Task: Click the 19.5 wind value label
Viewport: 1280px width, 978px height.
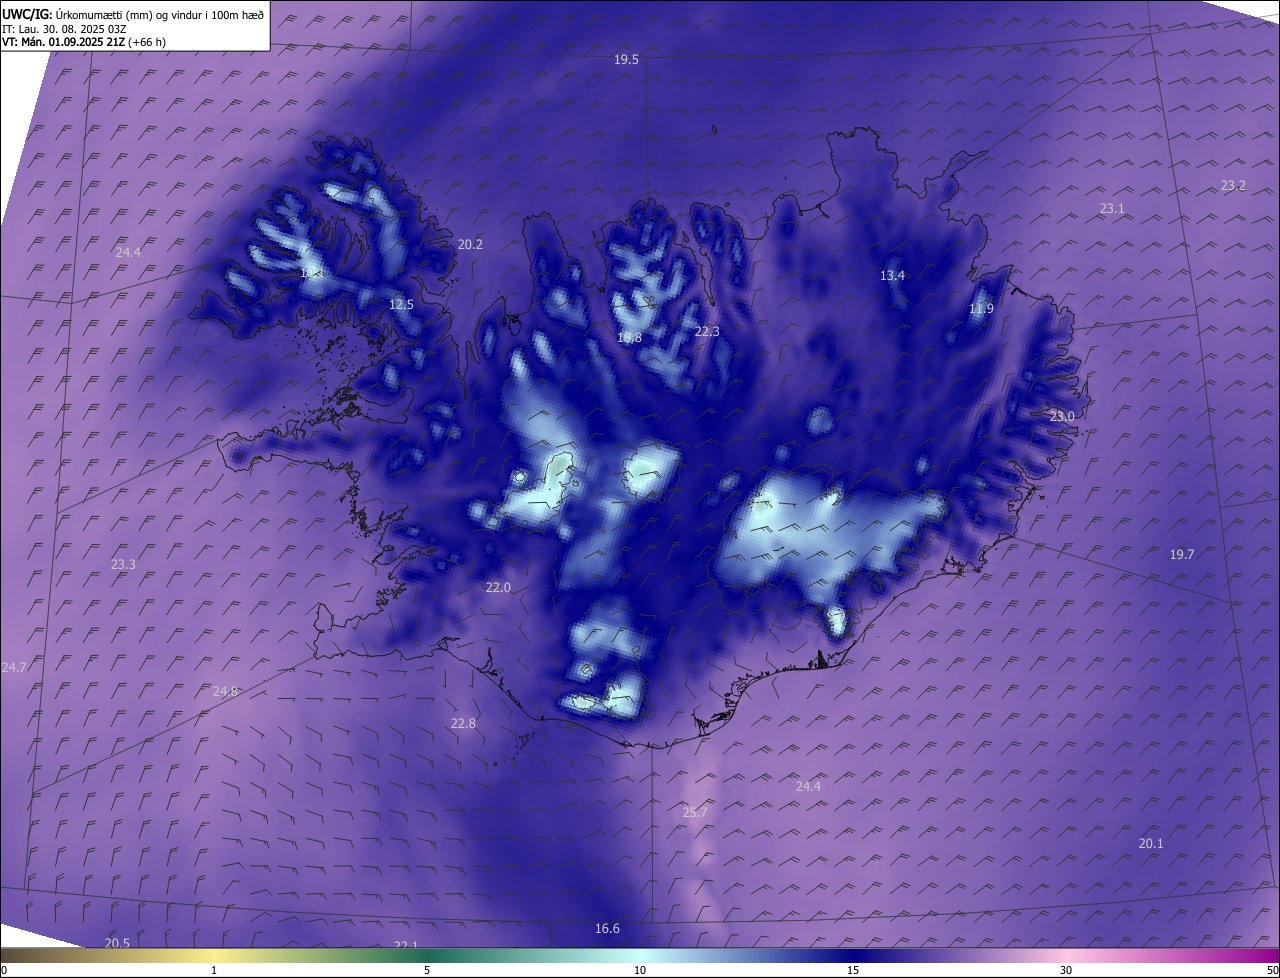Action: (x=626, y=60)
